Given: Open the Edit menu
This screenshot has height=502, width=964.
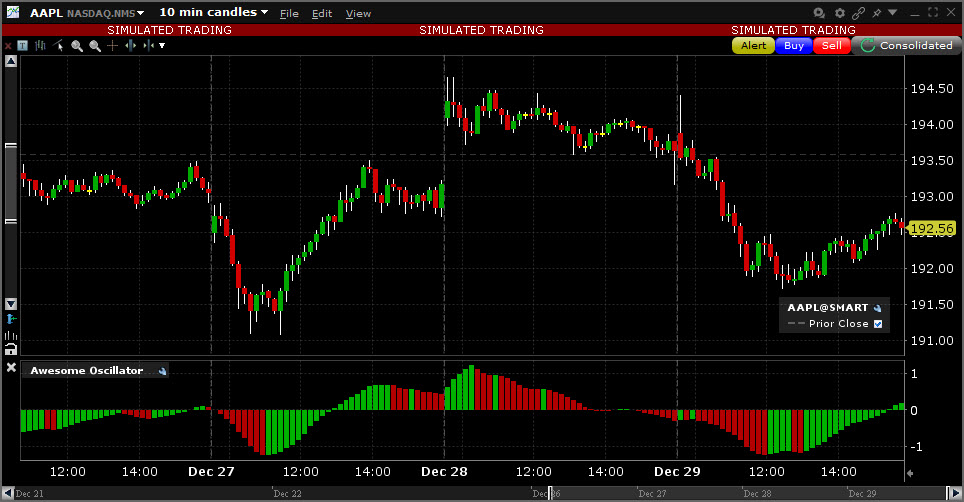Looking at the screenshot, I should (322, 14).
